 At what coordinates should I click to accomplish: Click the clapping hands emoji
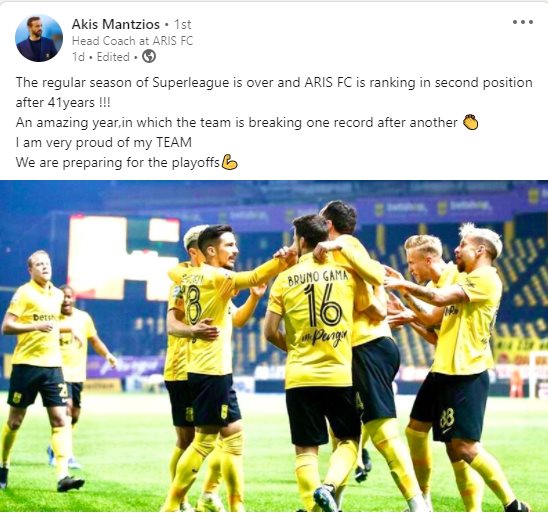pyautogui.click(x=470, y=123)
